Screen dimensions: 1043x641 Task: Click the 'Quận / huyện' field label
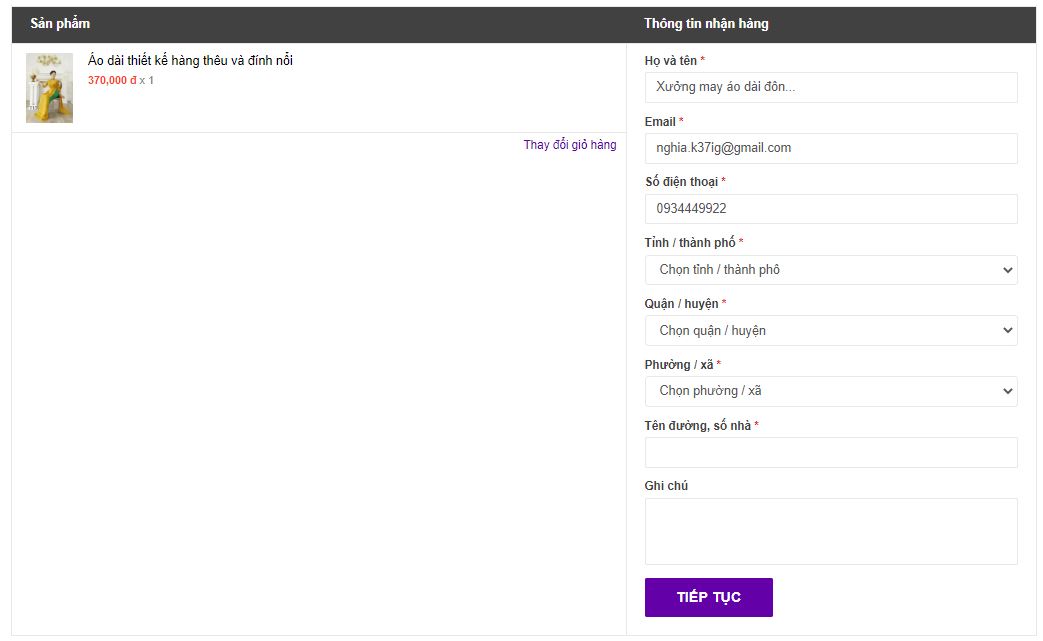coord(681,304)
